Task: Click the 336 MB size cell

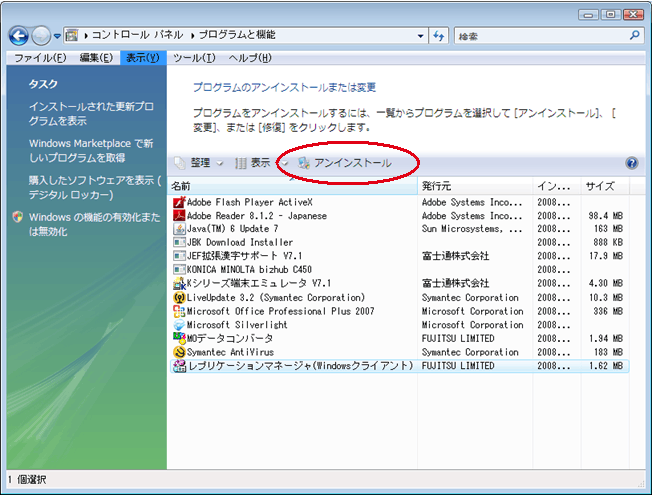Action: click(608, 311)
